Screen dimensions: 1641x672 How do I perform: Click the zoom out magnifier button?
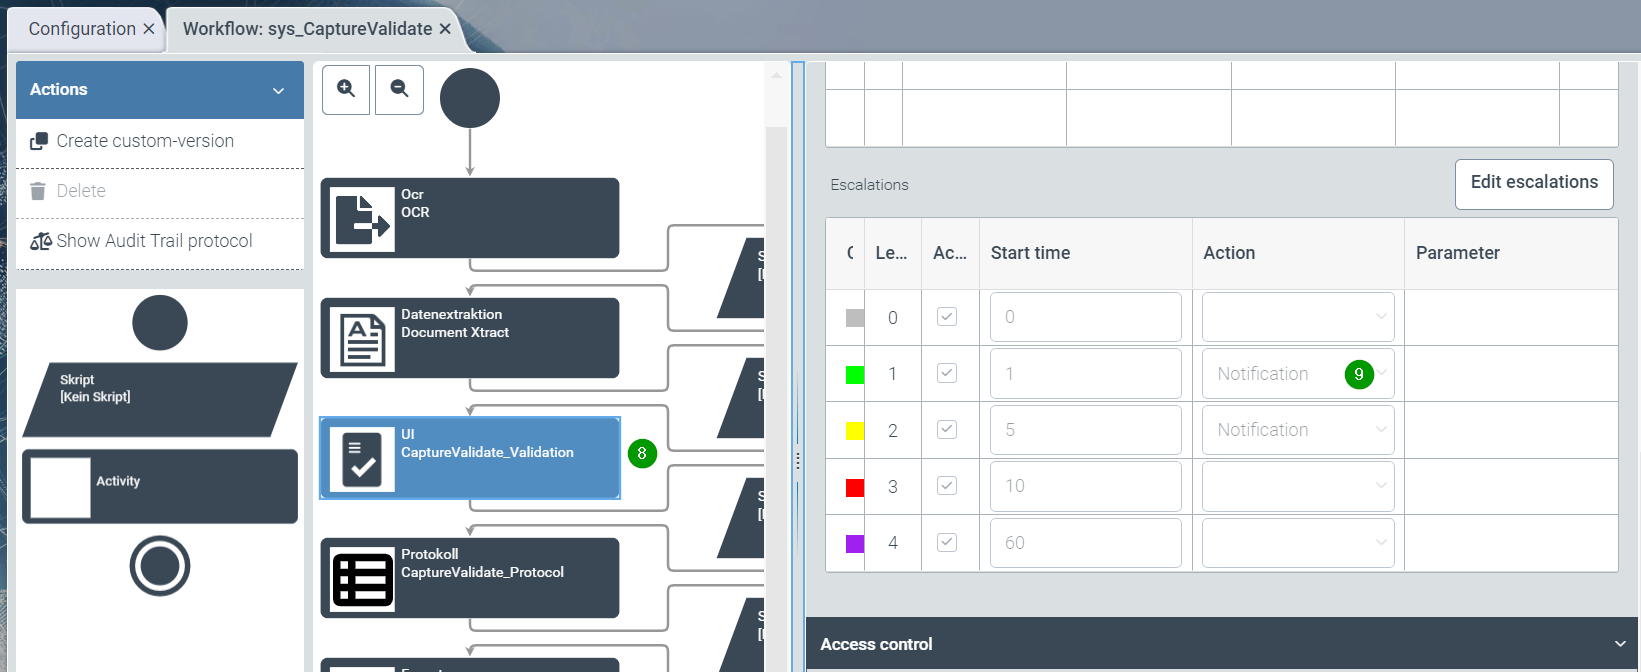(x=399, y=89)
